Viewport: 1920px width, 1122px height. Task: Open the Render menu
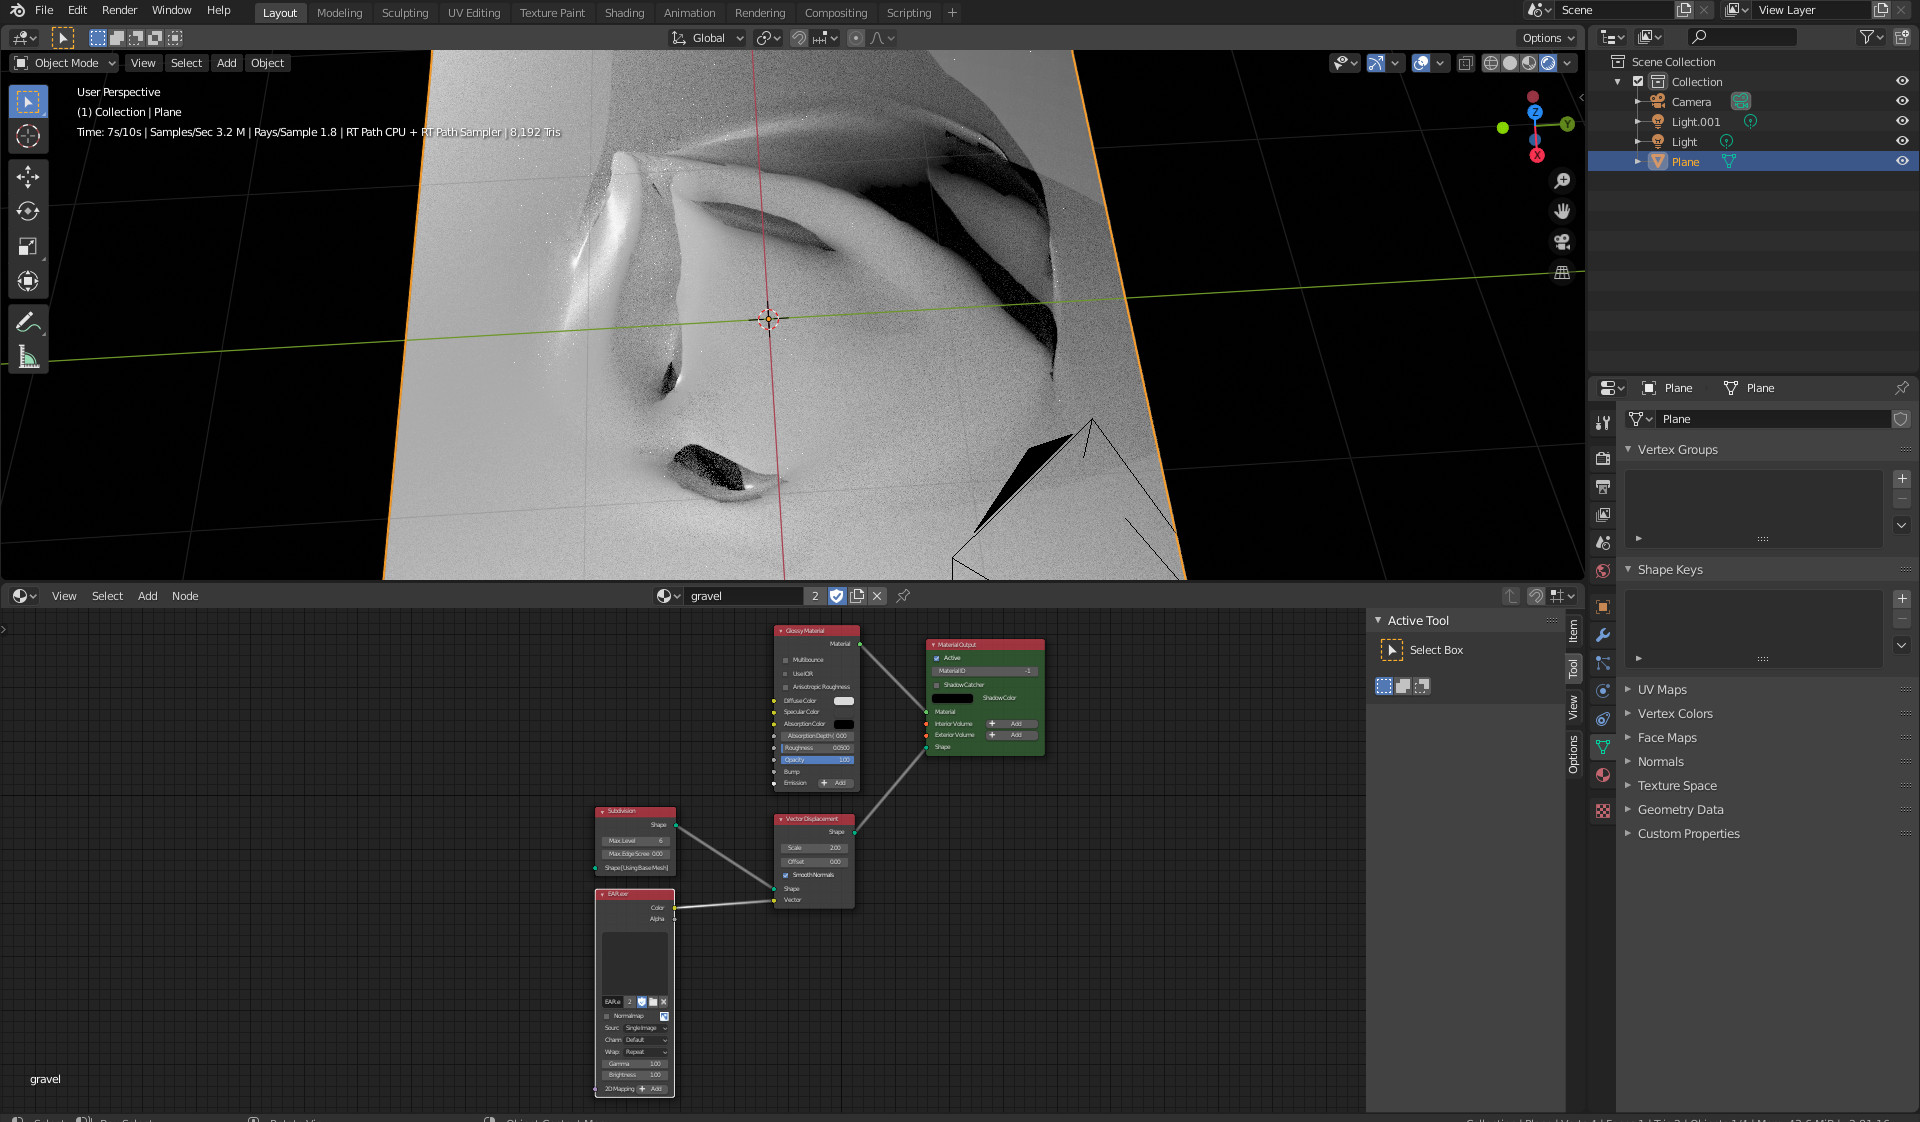[119, 10]
